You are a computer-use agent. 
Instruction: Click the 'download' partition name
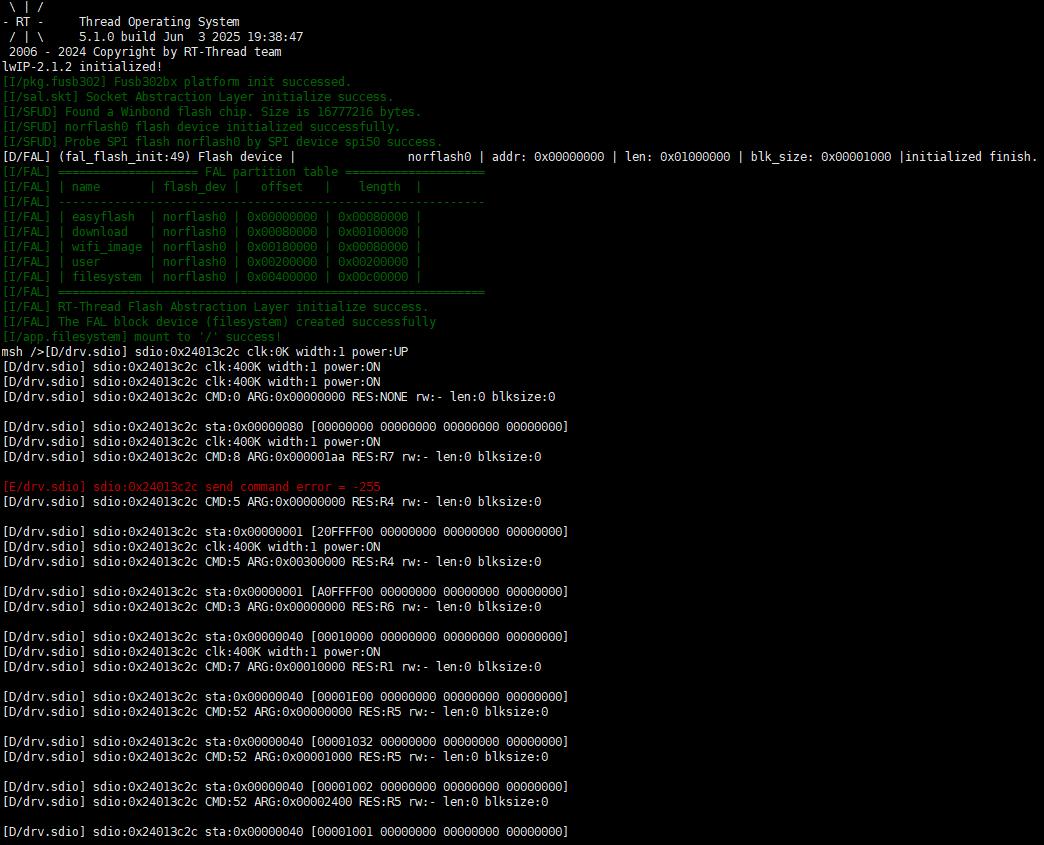click(100, 232)
